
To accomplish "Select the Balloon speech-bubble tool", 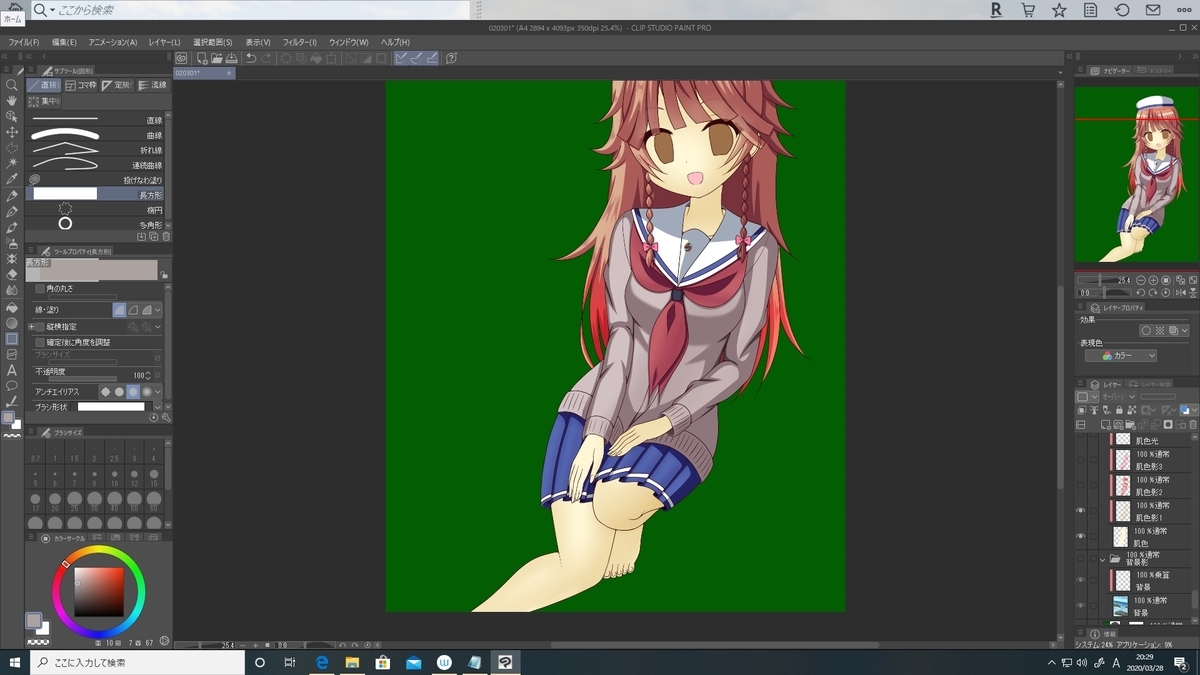I will point(12,385).
